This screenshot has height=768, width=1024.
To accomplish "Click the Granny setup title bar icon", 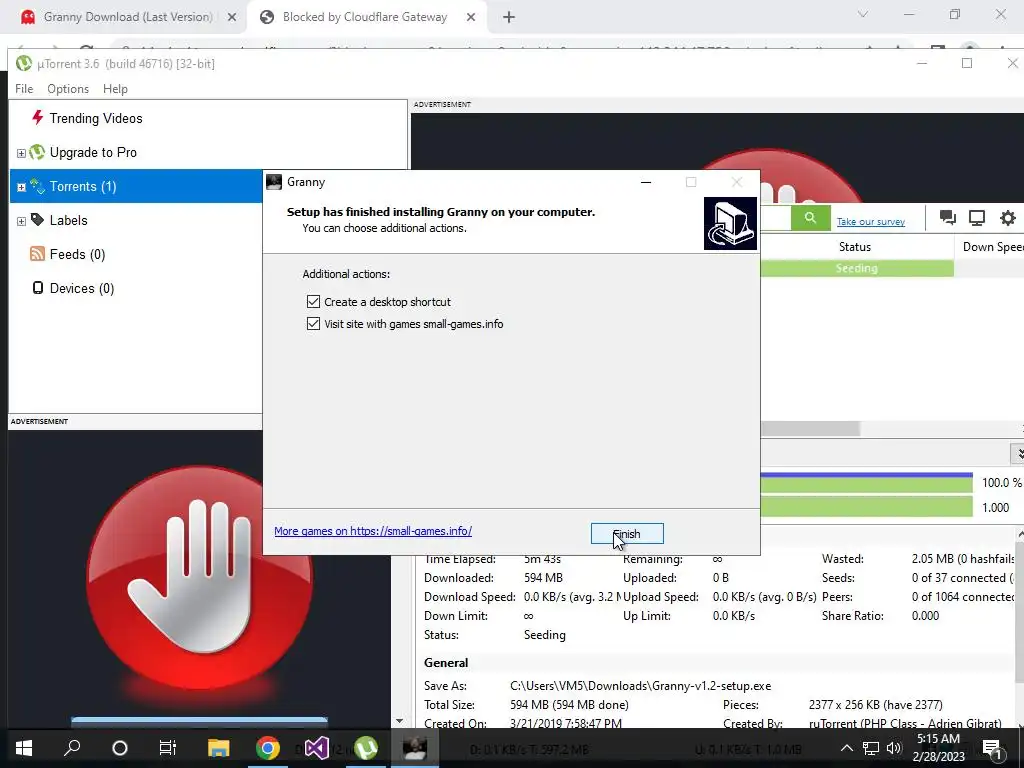I will click(274, 182).
